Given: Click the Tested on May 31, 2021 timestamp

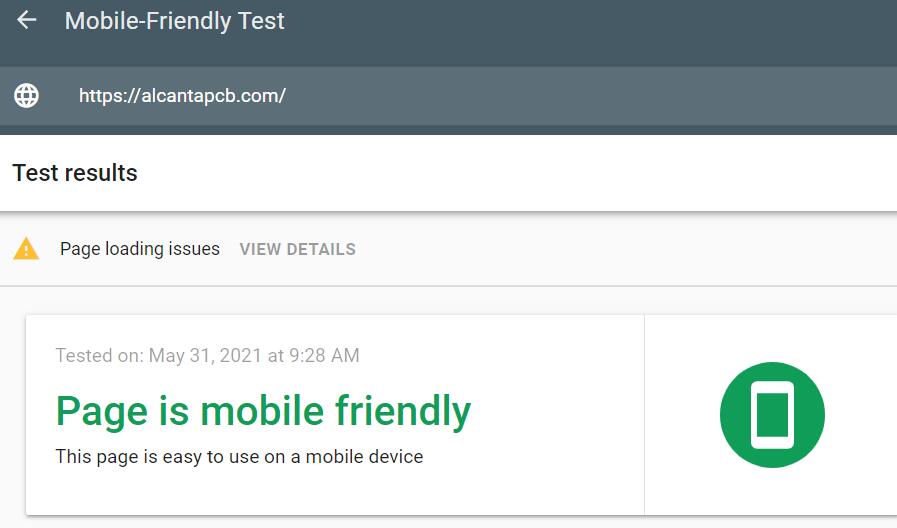Looking at the screenshot, I should (207, 355).
